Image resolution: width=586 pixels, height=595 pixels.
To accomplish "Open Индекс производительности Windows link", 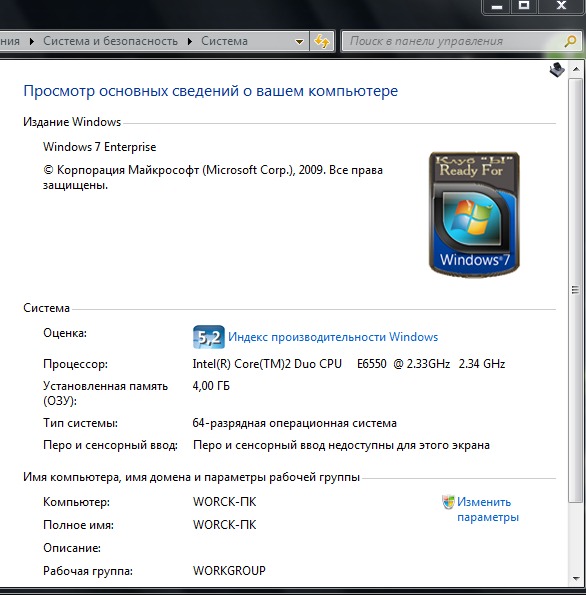I will tap(333, 337).
